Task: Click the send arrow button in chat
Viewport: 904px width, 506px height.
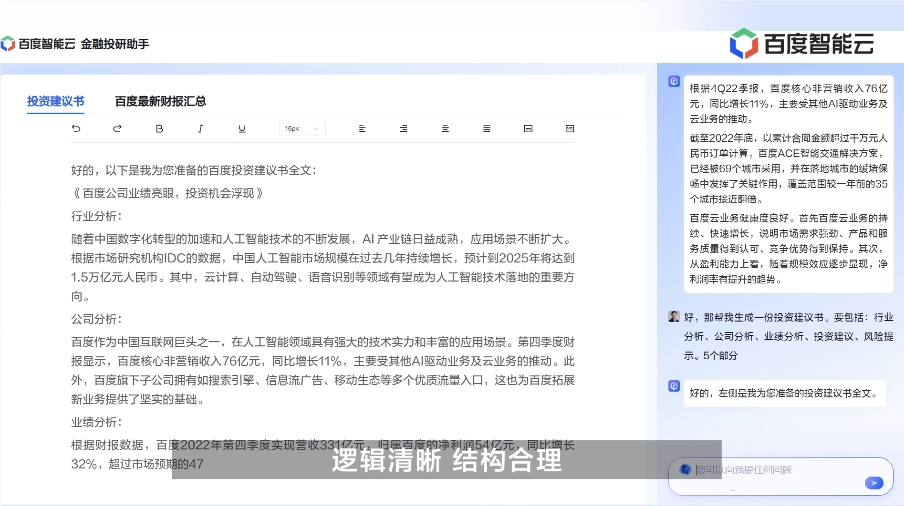Action: click(874, 483)
